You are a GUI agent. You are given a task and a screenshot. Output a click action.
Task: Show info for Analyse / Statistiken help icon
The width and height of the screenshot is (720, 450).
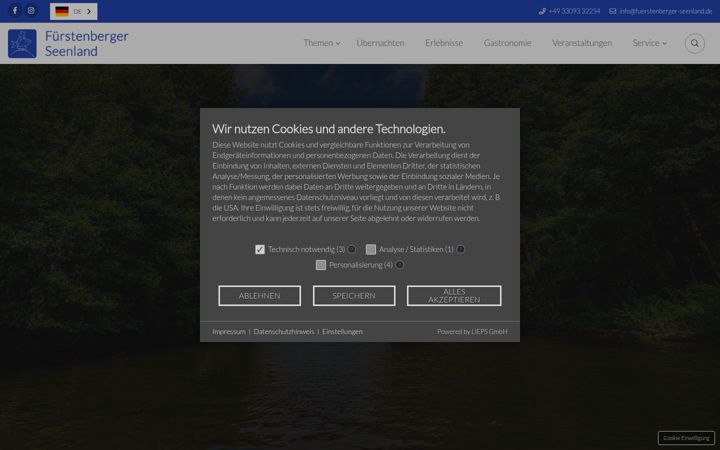(x=461, y=249)
